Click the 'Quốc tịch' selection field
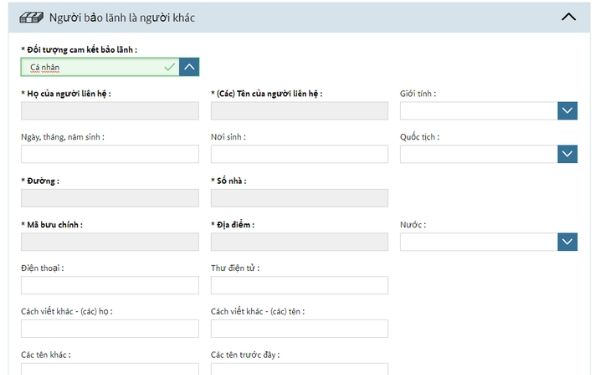This screenshot has height=375, width=600. click(479, 154)
